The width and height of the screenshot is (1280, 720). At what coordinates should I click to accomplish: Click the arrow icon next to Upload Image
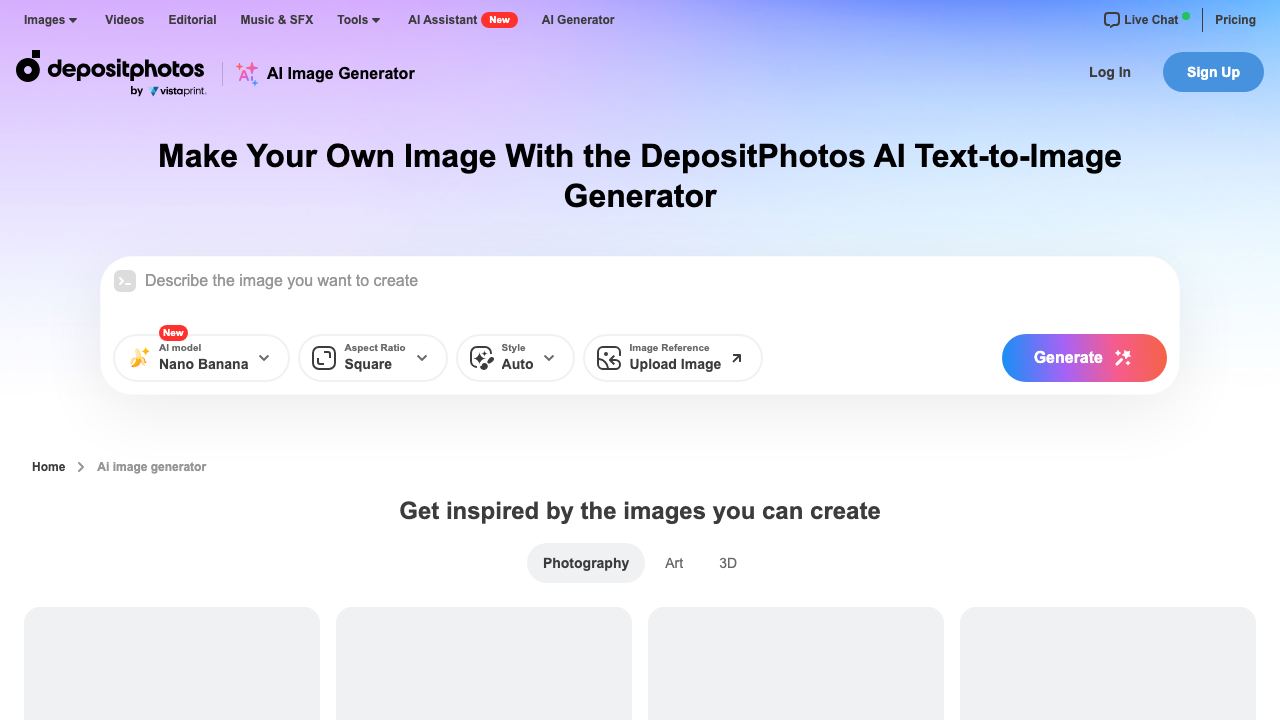(737, 358)
